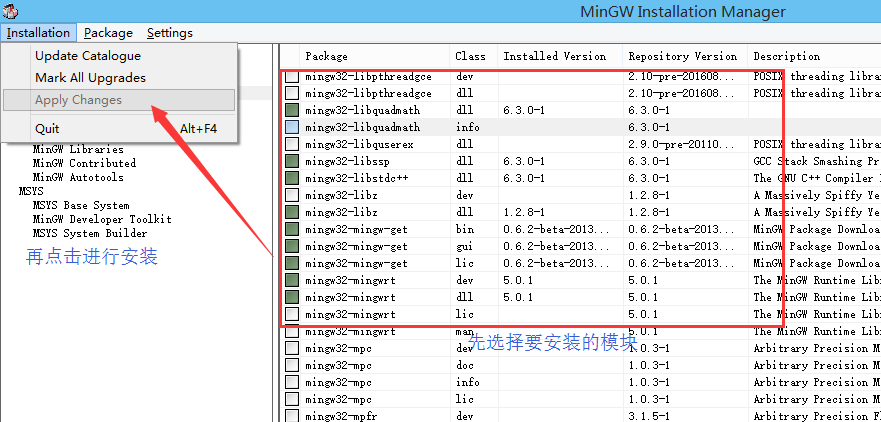
Task: Mark checkbox for mingw32-mpc info
Action: [x=292, y=382]
